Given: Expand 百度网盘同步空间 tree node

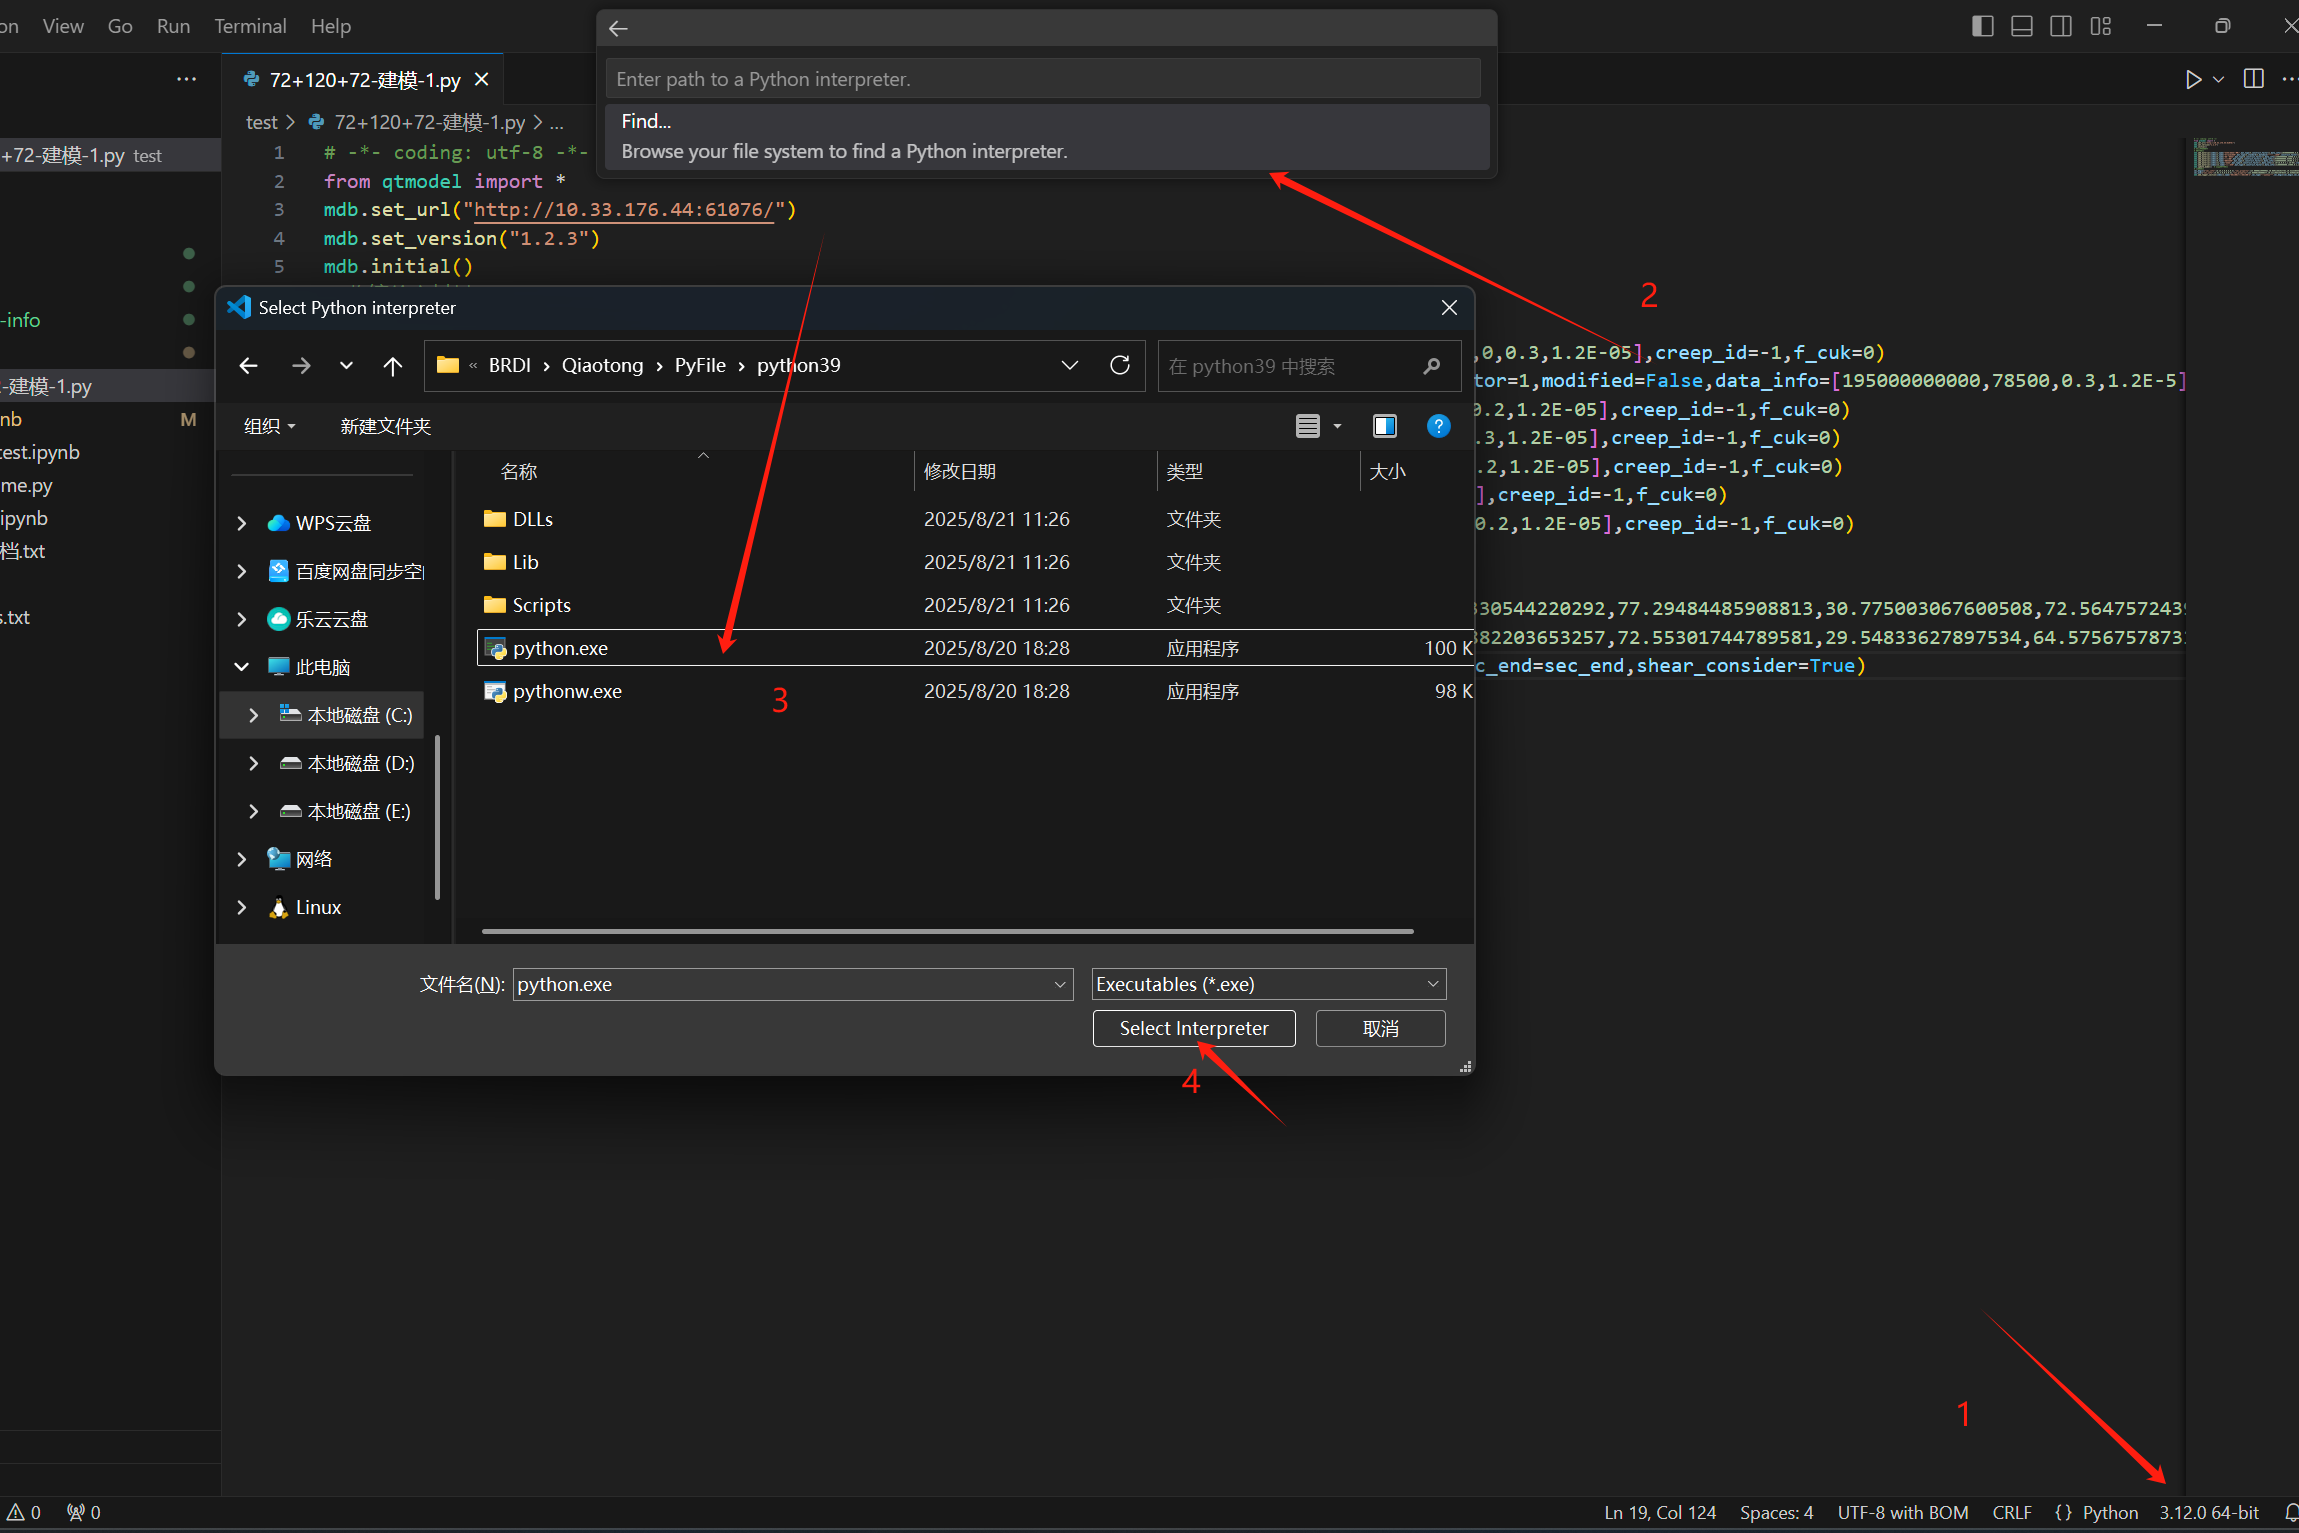Looking at the screenshot, I should point(242,571).
